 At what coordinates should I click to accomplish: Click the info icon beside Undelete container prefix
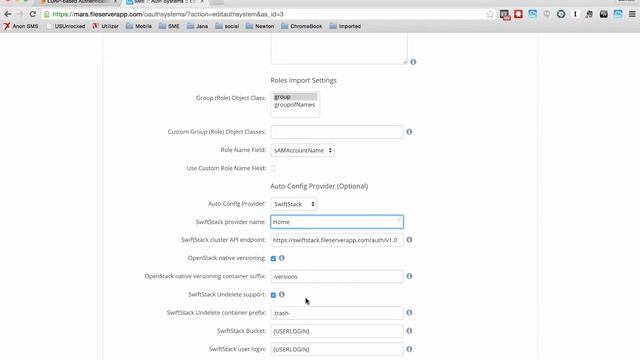(409, 313)
